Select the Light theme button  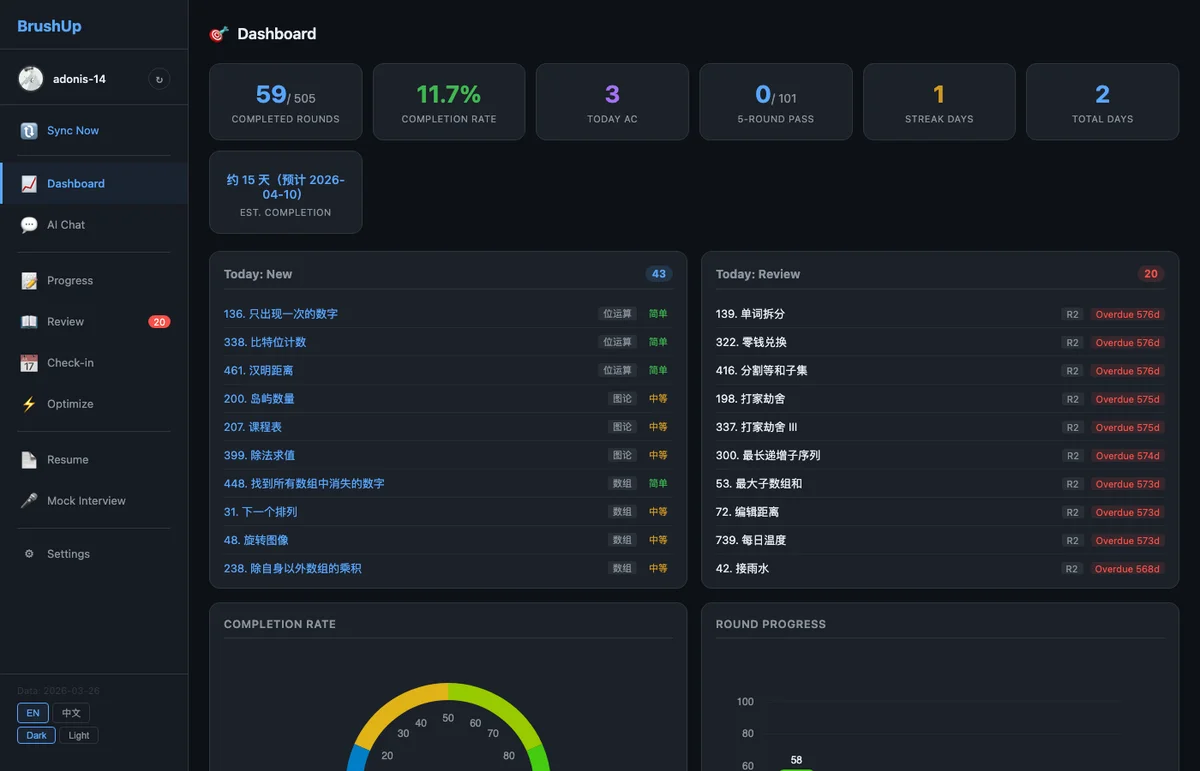79,735
